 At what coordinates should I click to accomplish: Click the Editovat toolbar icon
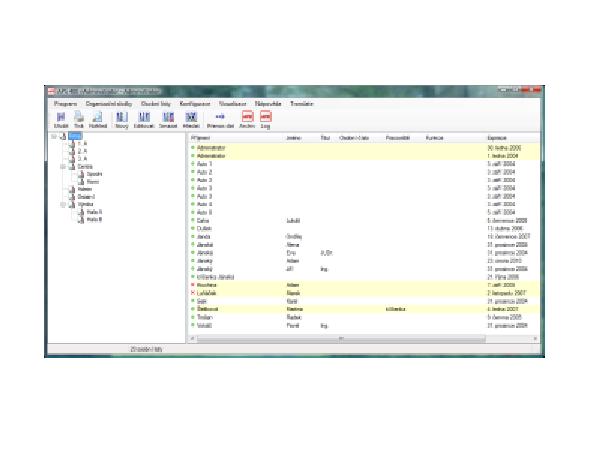(145, 116)
